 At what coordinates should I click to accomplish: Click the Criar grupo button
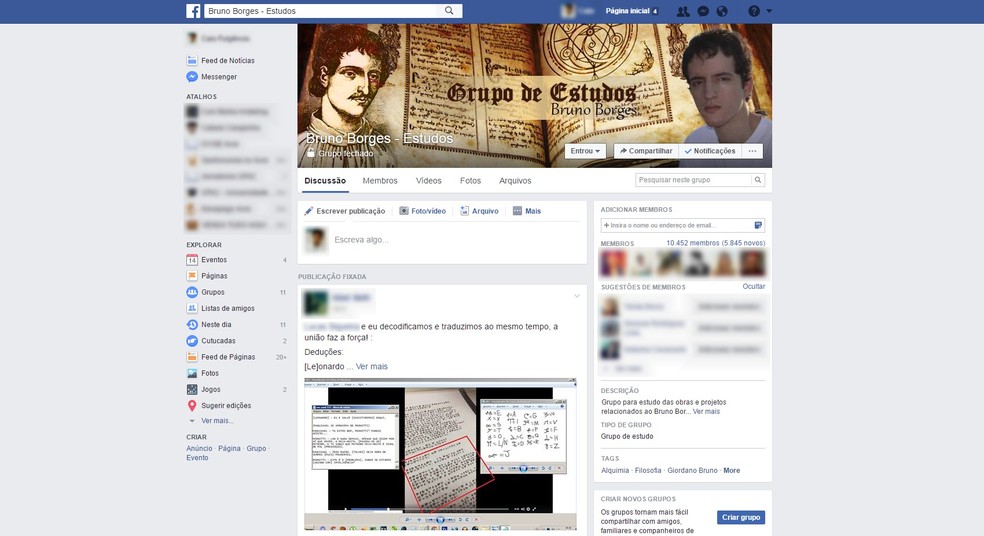pos(741,517)
